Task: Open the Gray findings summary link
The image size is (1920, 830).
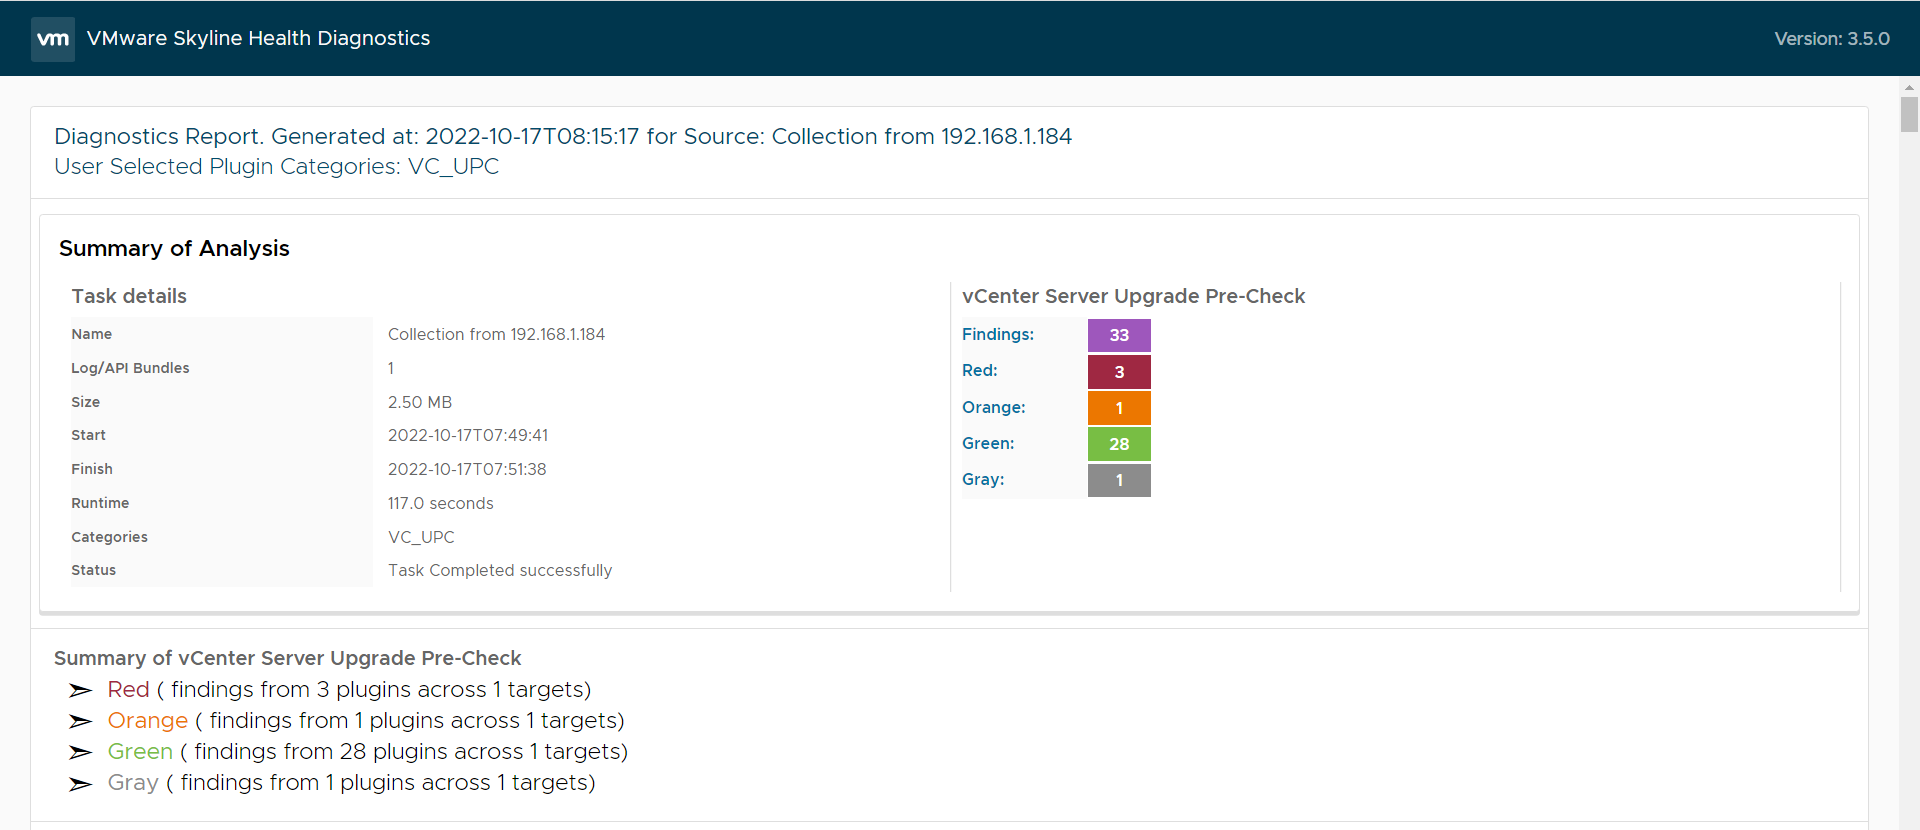Action: (x=133, y=783)
